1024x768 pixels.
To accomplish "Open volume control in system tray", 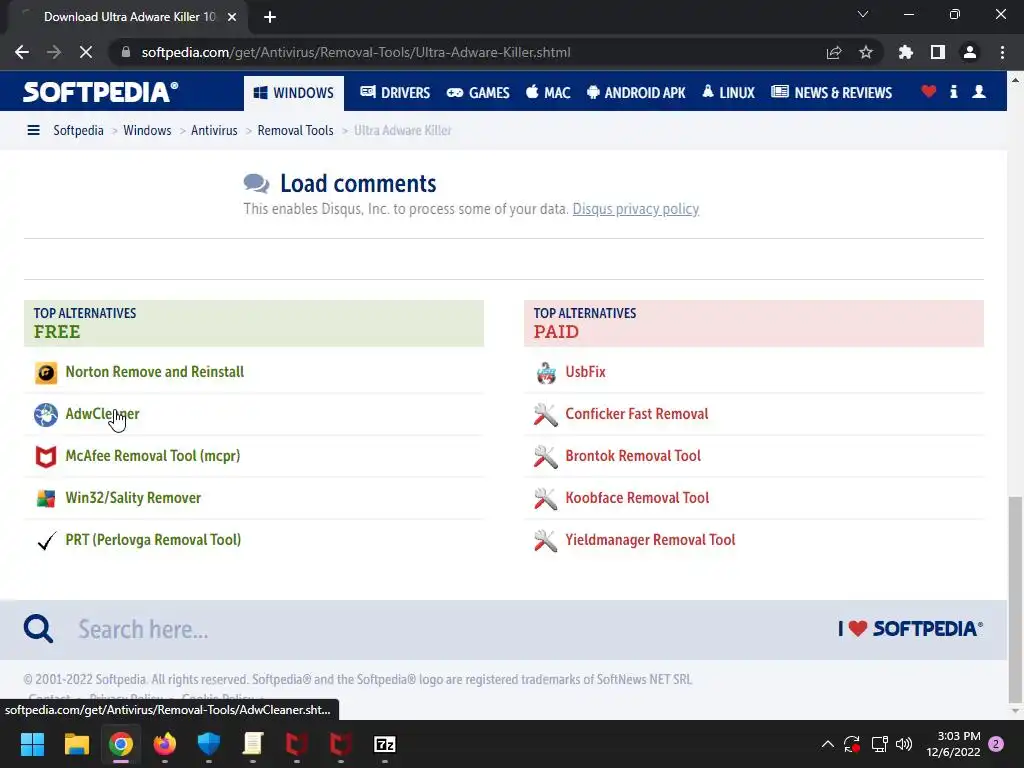I will (904, 744).
